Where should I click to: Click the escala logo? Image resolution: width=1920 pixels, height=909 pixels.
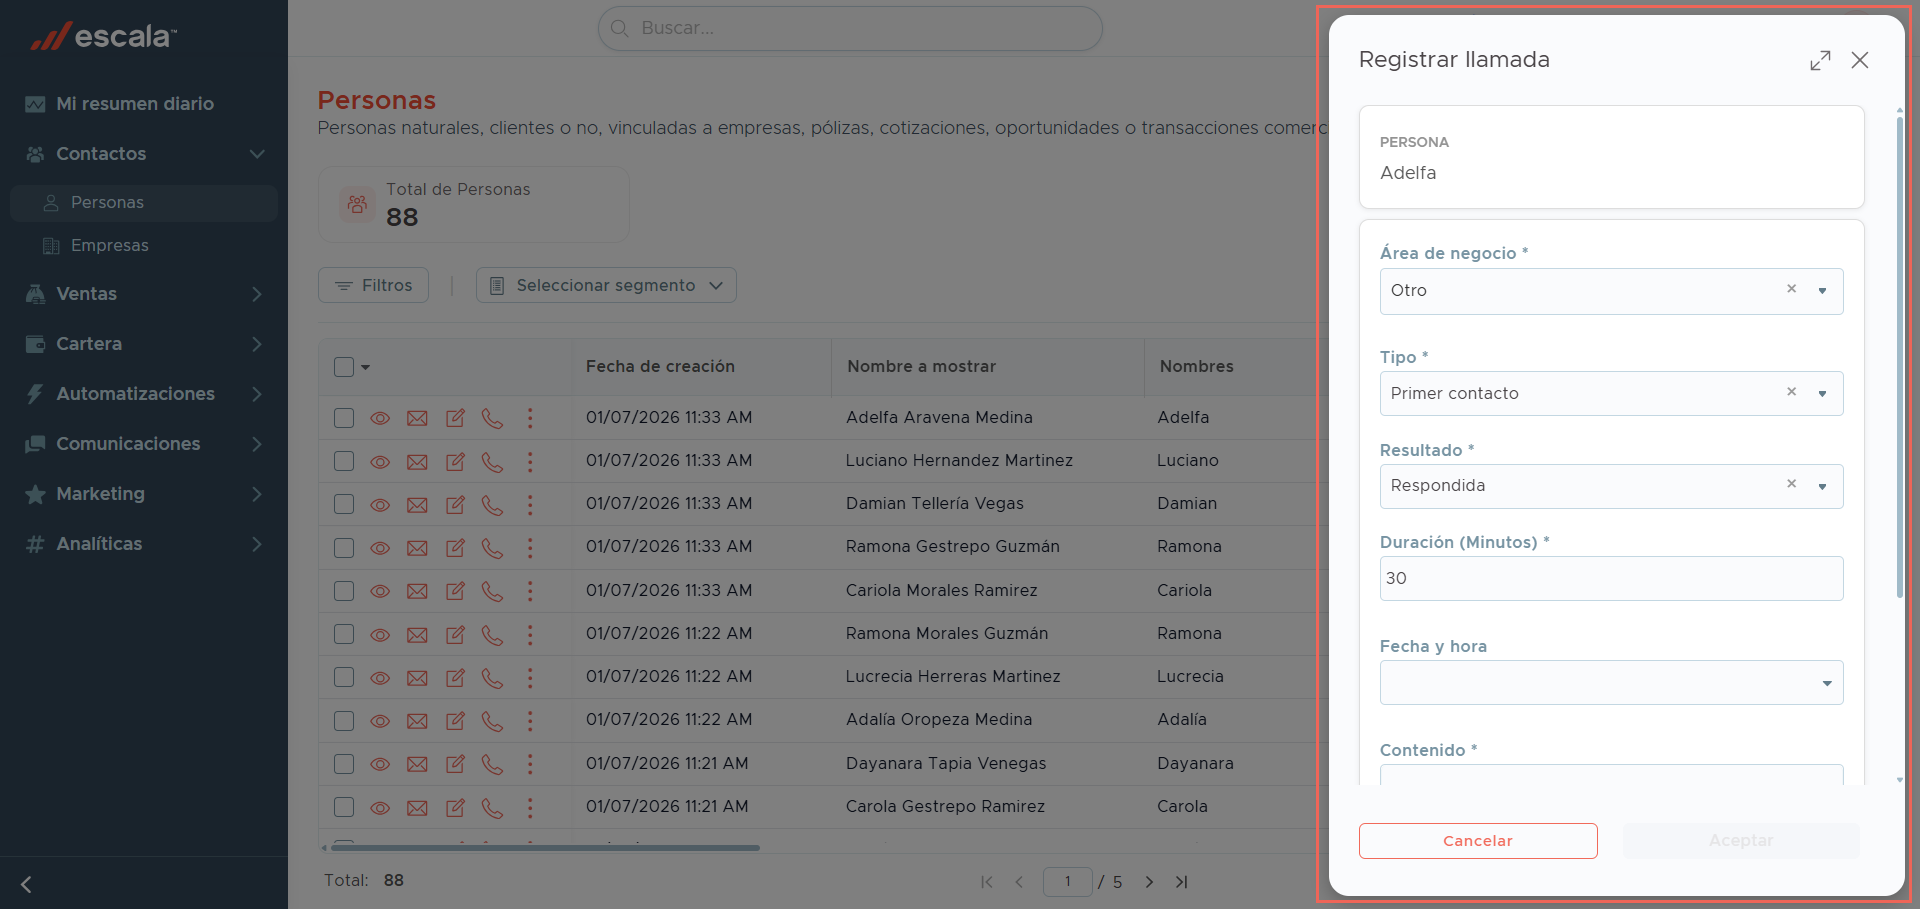point(103,36)
